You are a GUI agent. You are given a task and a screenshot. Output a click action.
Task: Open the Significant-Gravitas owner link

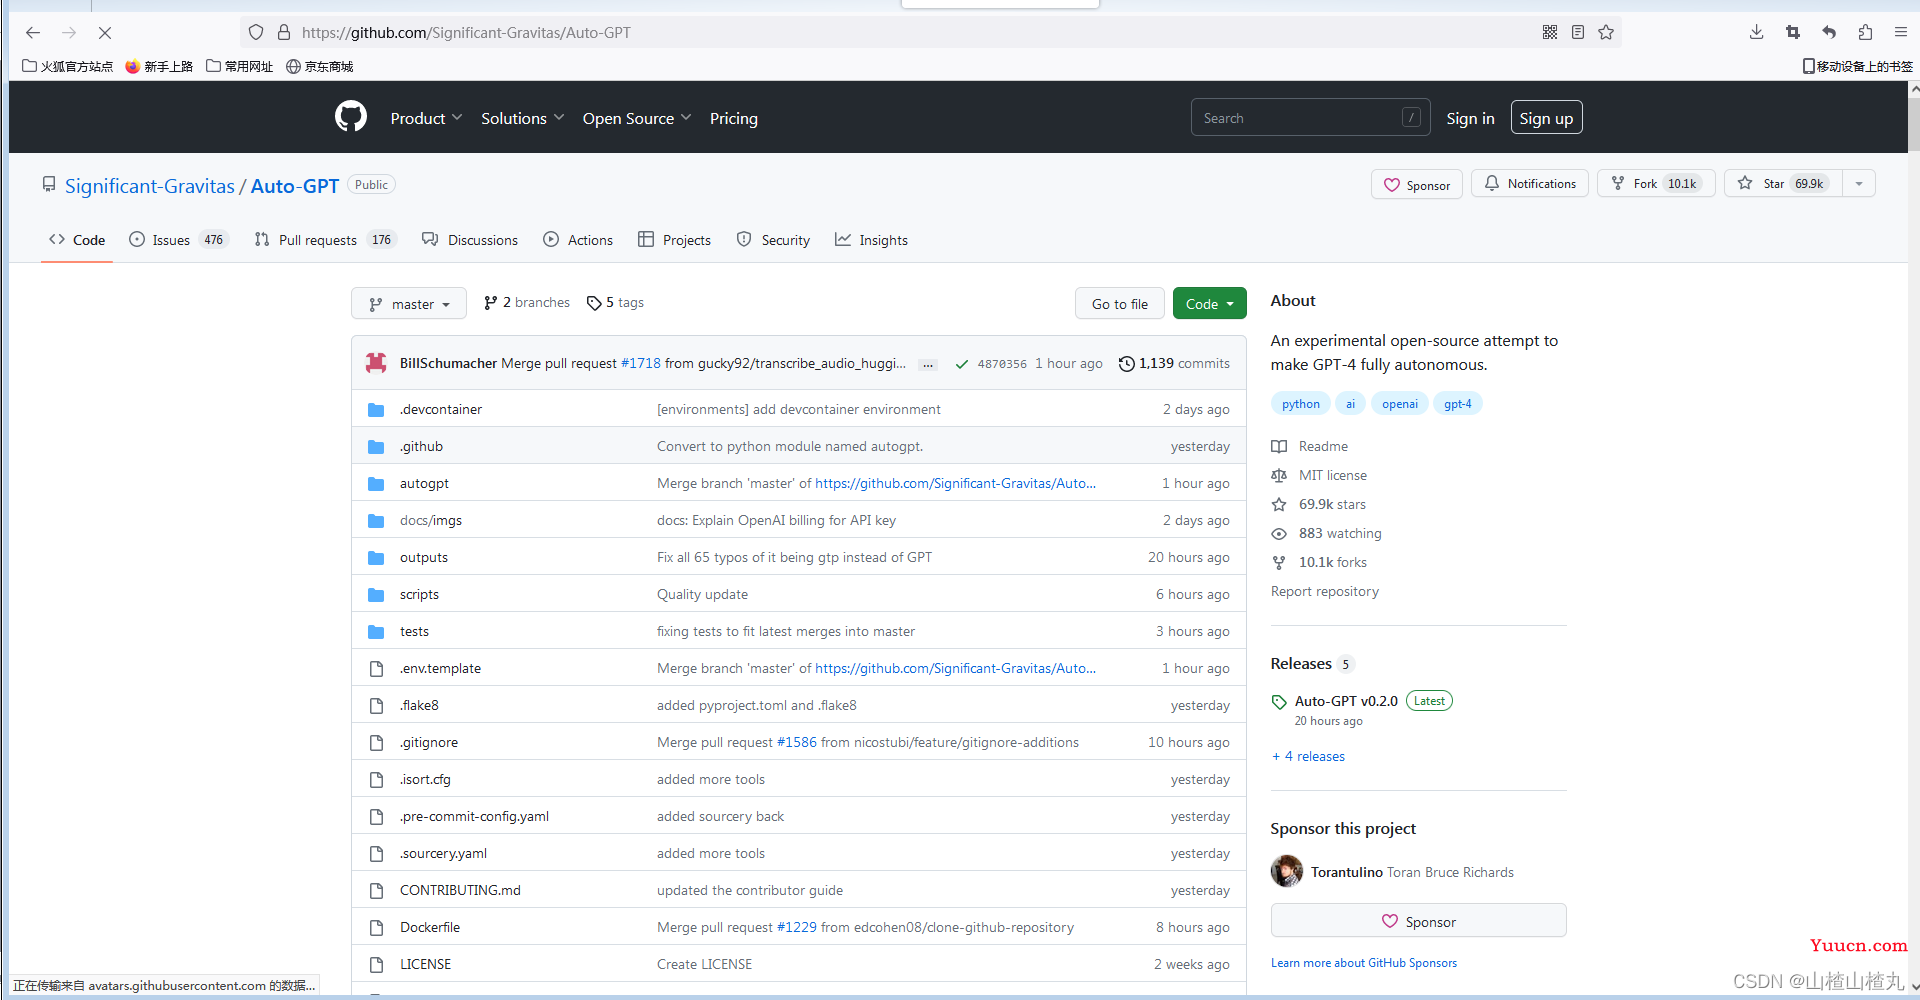pyautogui.click(x=149, y=186)
